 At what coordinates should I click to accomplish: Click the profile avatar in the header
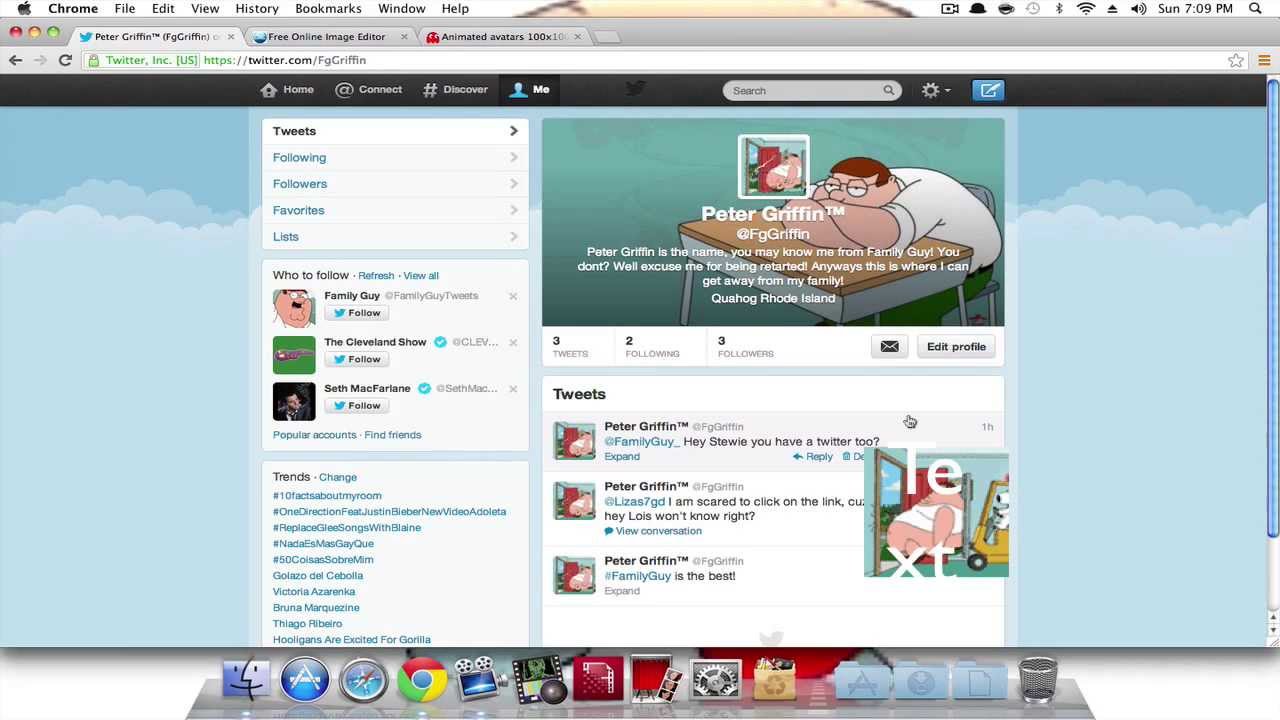click(773, 167)
